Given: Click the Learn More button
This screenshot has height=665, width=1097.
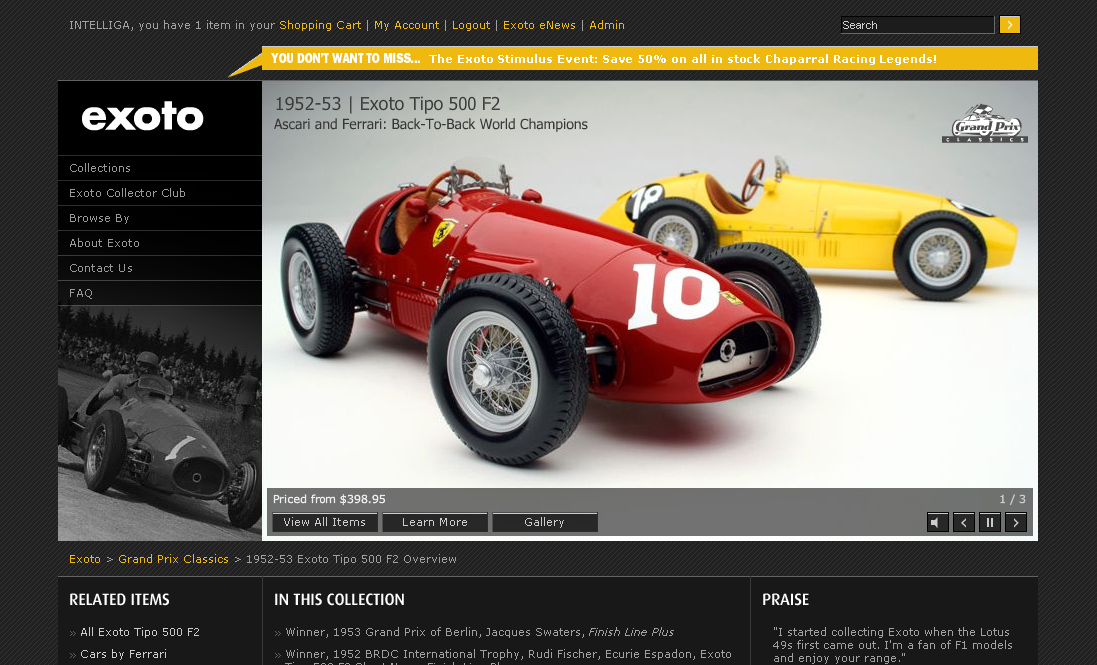Looking at the screenshot, I should (434, 522).
